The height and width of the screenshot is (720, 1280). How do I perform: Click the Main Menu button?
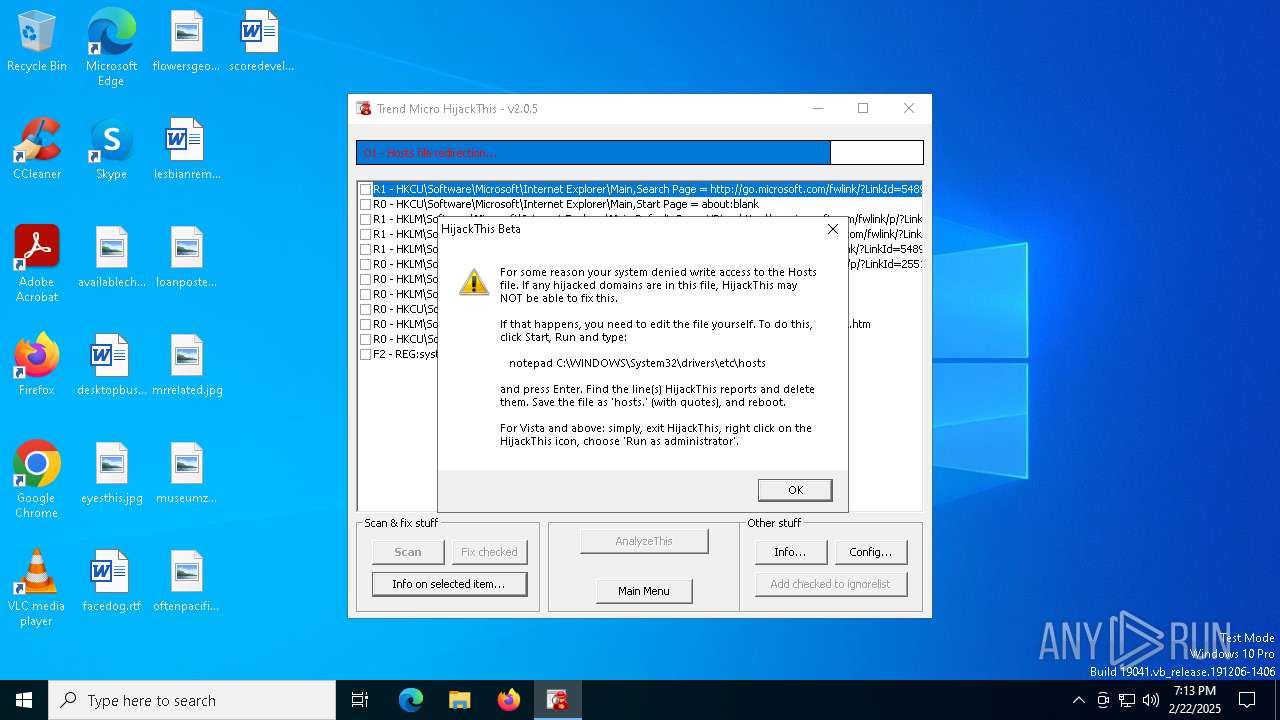click(x=644, y=591)
